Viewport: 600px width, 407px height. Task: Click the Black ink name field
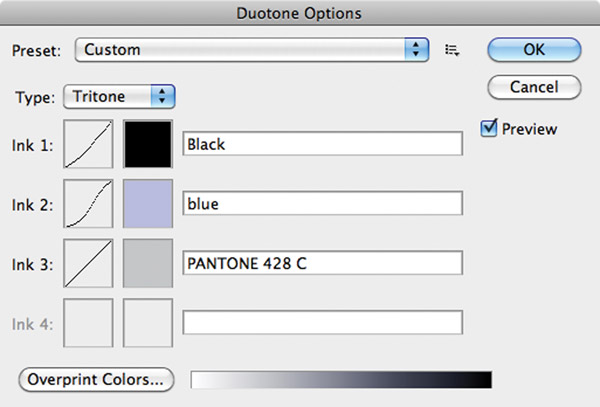click(322, 144)
